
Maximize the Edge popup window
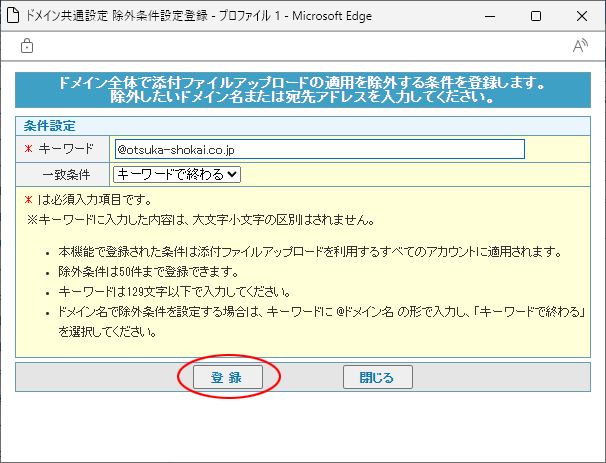click(x=536, y=16)
